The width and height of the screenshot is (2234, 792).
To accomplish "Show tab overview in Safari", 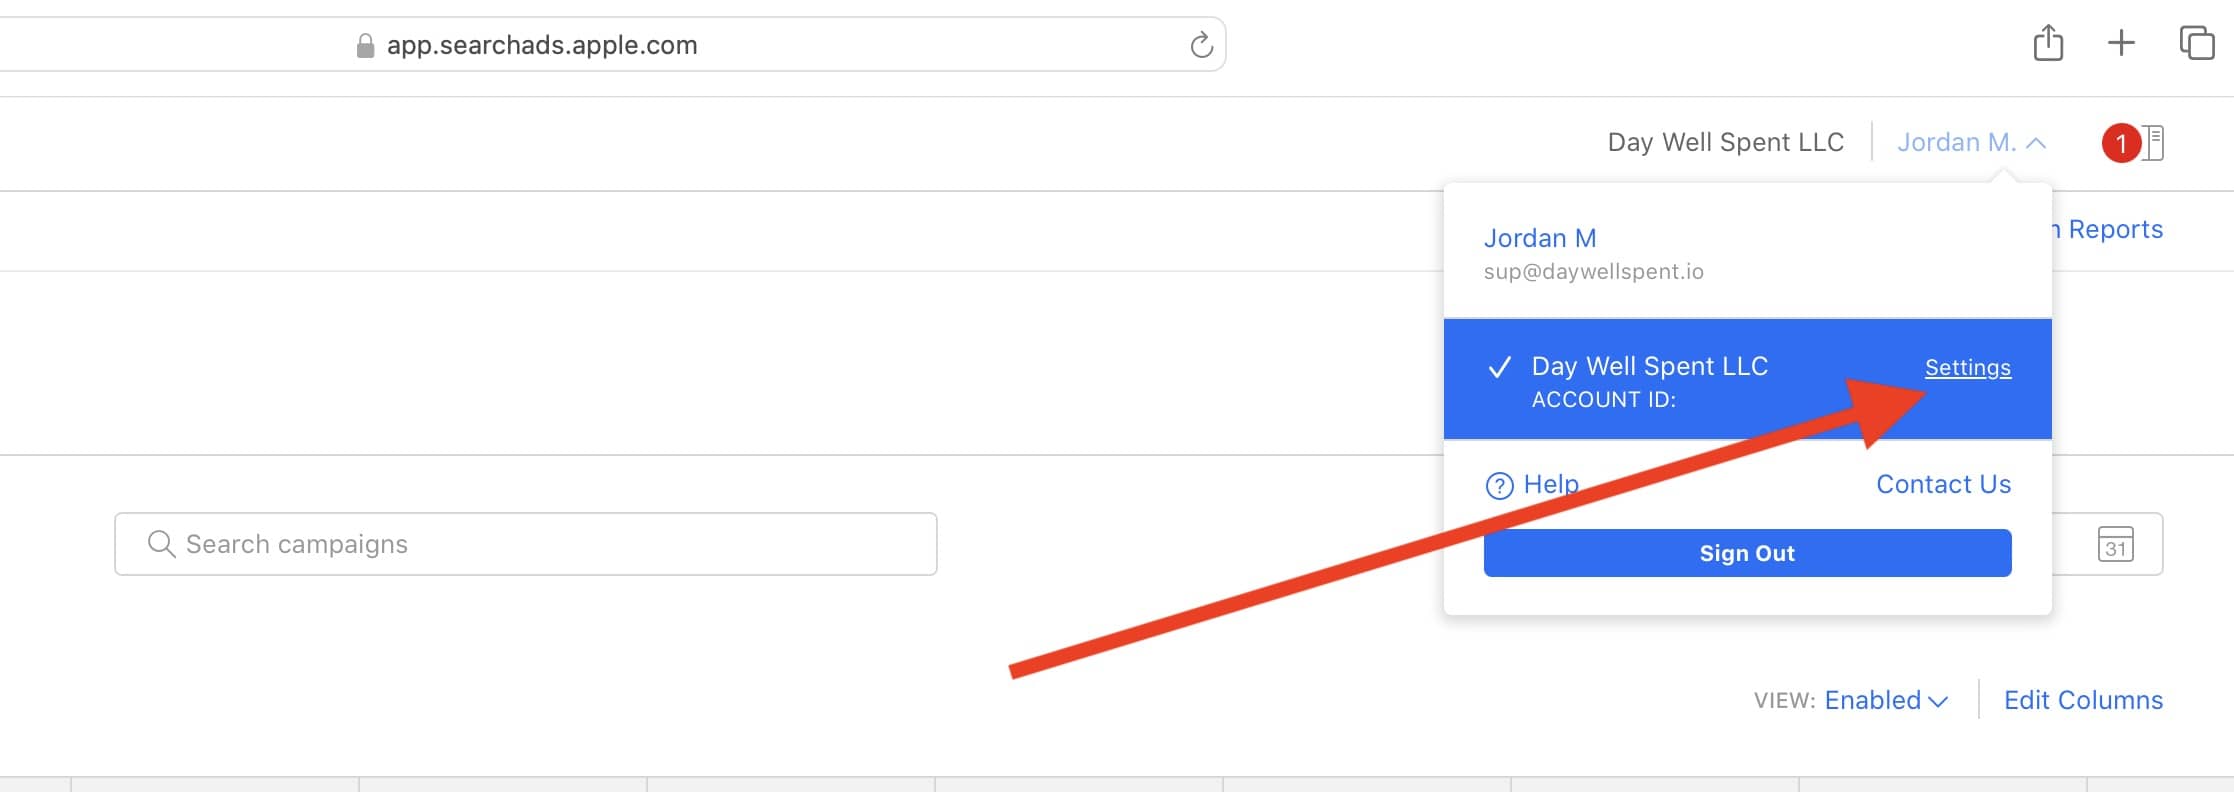I will point(2196,43).
